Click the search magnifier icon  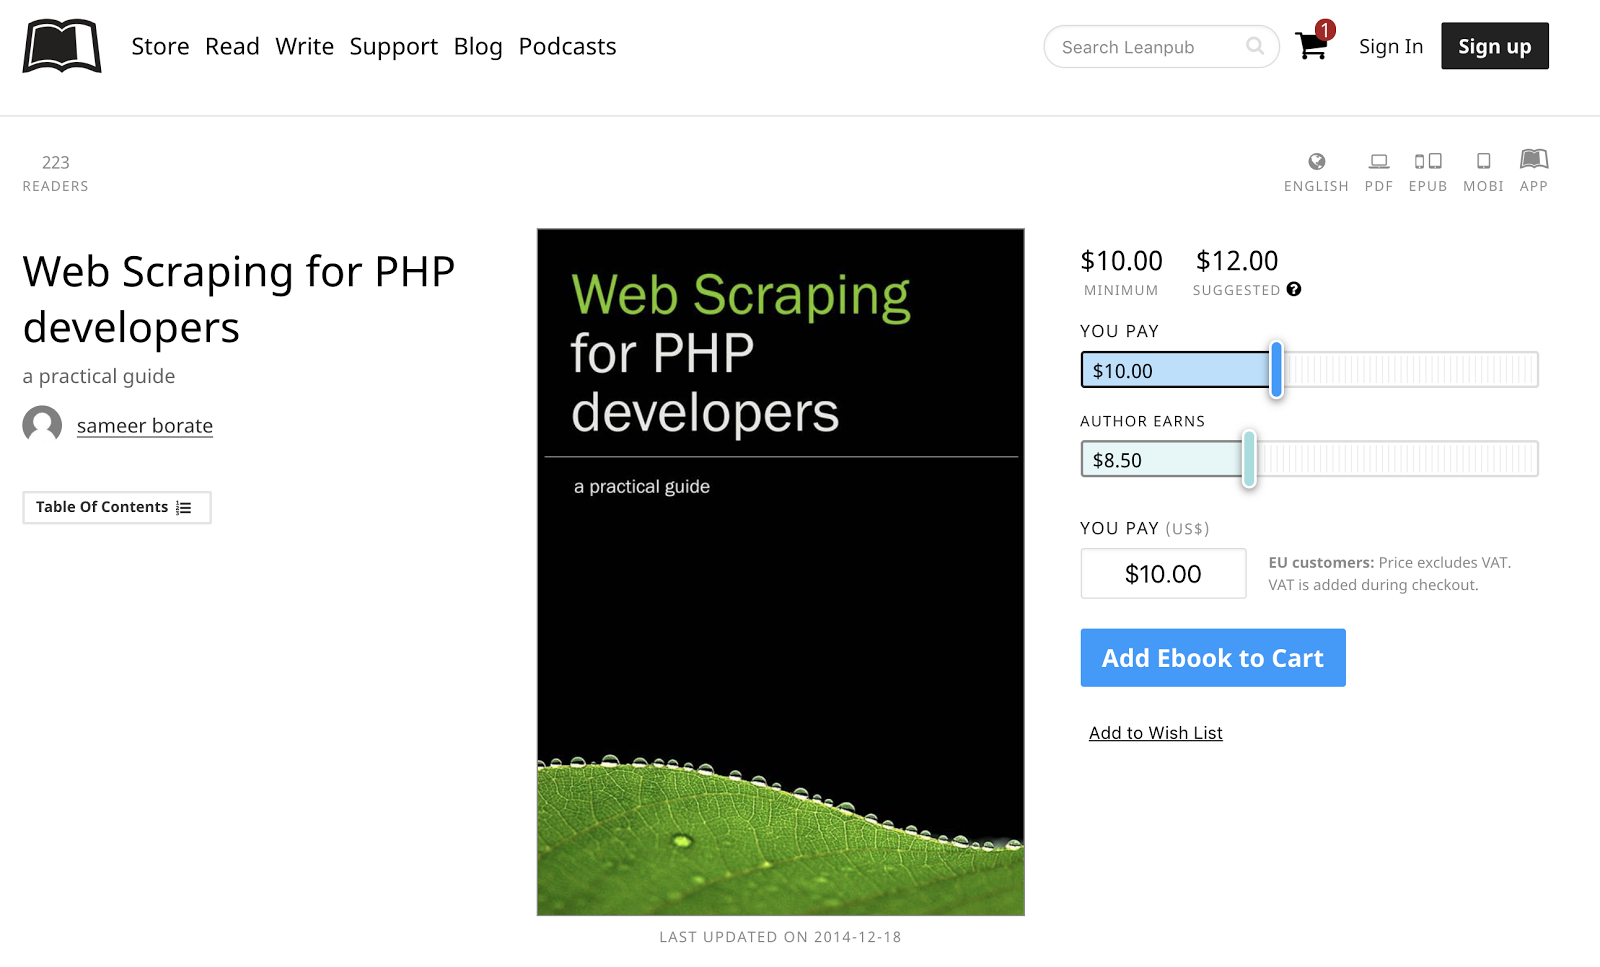pos(1255,46)
